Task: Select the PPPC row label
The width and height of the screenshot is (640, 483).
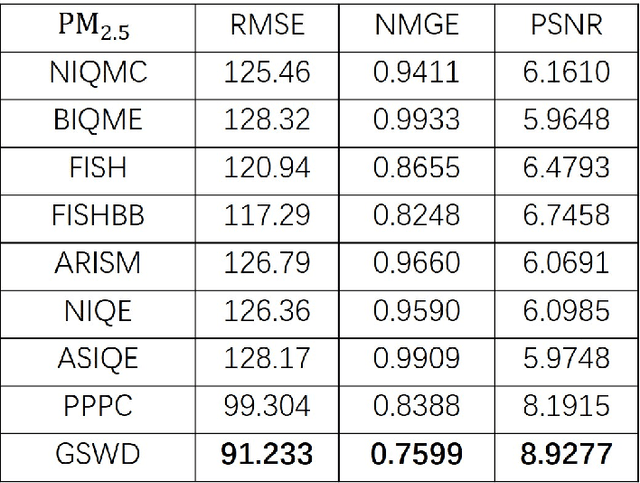Action: pos(98,406)
